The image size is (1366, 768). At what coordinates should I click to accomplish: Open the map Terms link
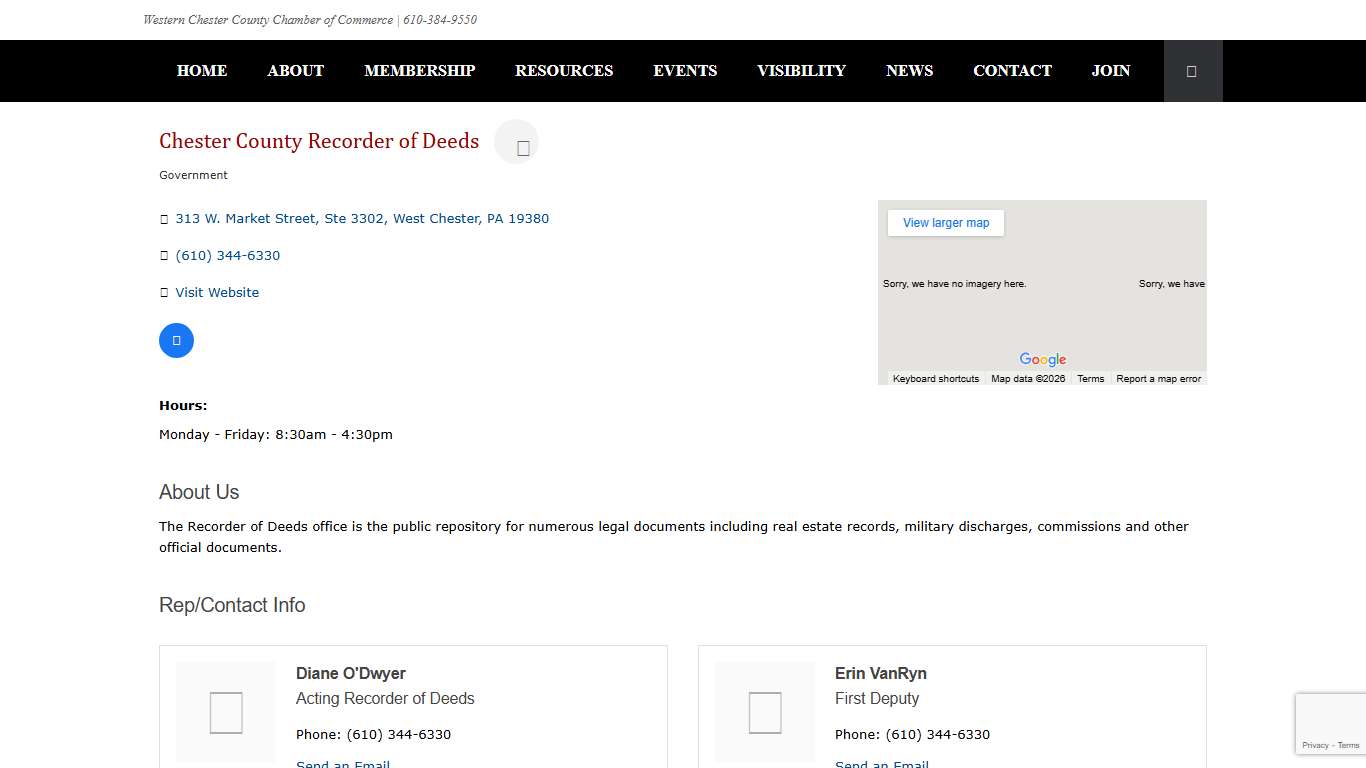[x=1090, y=378]
